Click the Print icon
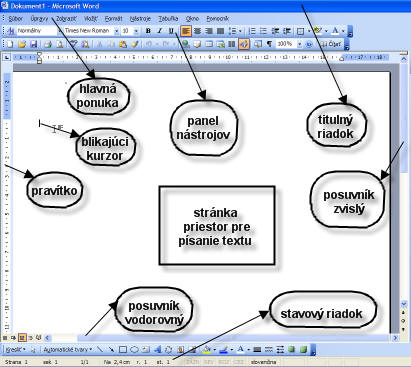The width and height of the screenshot is (411, 367). pos(48,44)
